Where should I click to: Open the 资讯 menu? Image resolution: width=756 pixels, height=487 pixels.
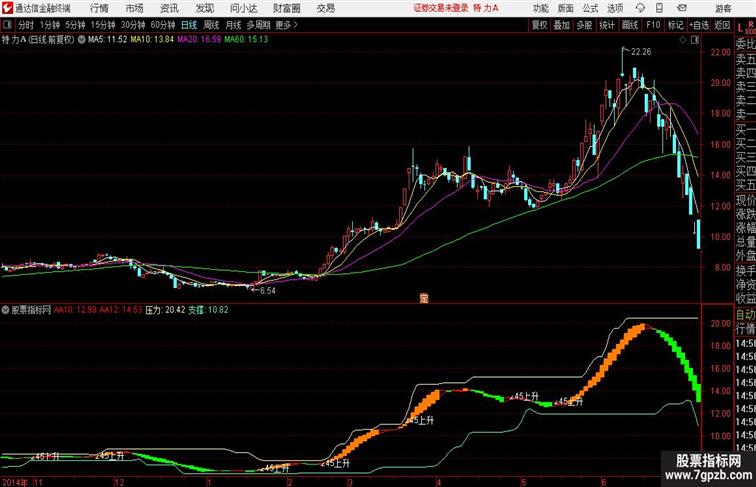click(169, 8)
